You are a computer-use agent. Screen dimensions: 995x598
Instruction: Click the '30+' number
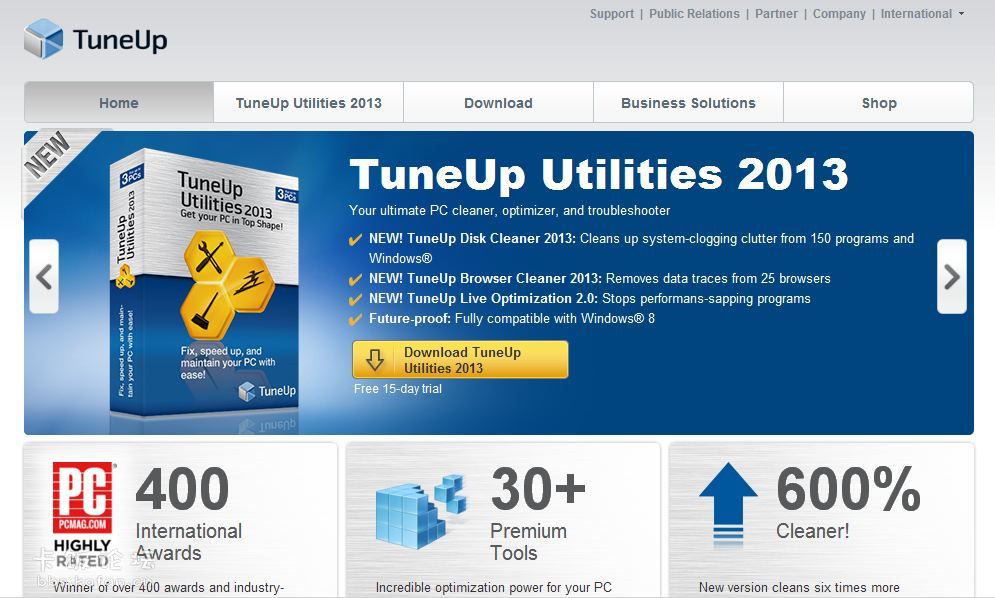click(x=538, y=488)
